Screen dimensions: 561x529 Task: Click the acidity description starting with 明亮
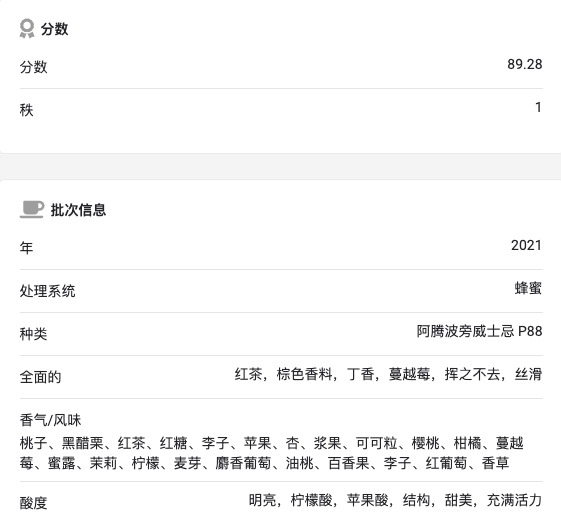(x=395, y=500)
